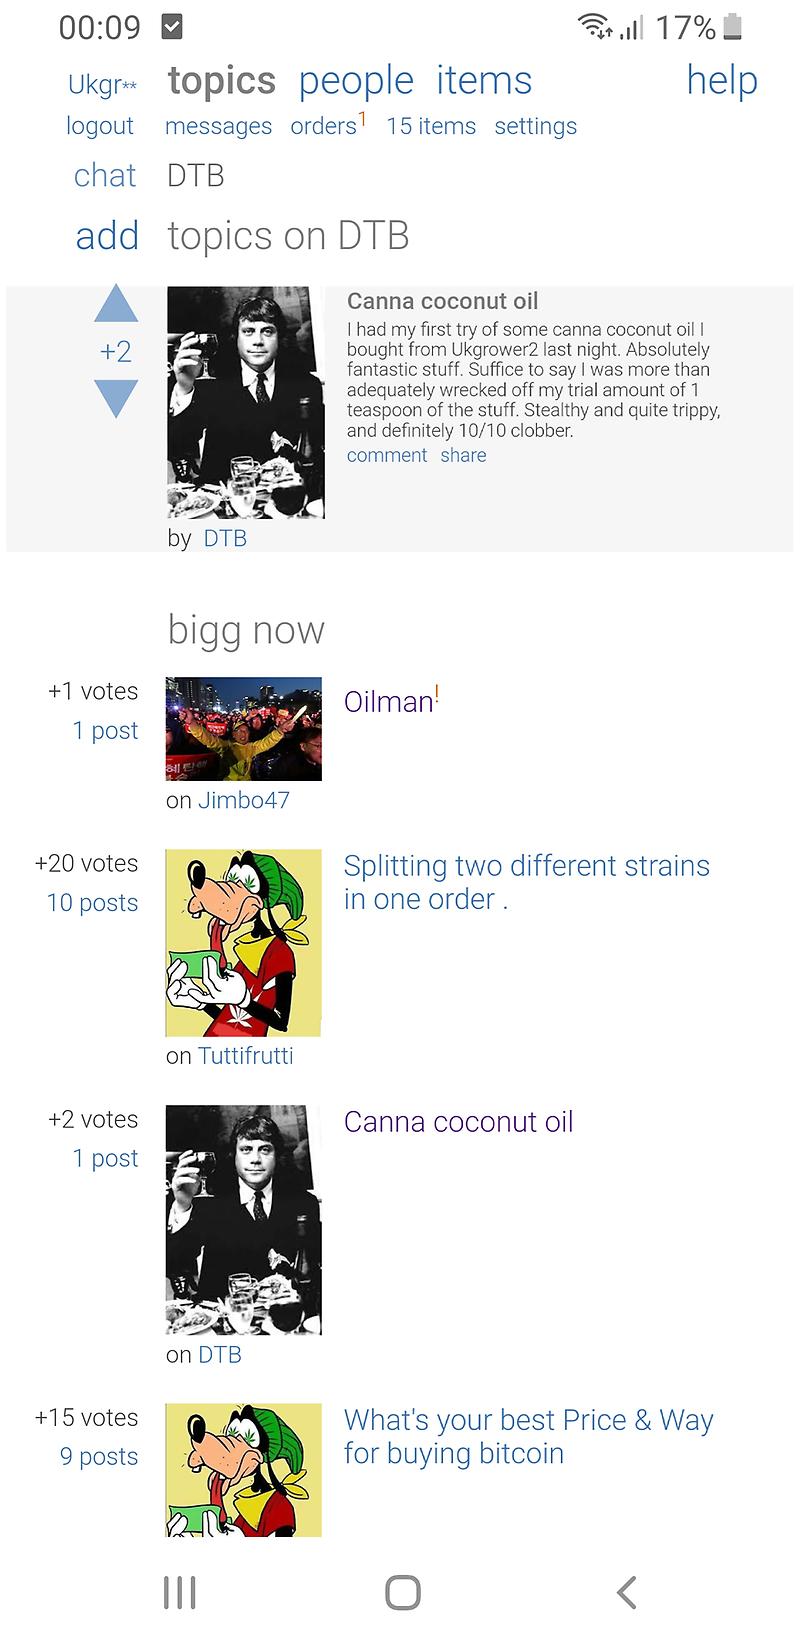800x1644 pixels.
Task: Switch to the items tab
Action: point(484,80)
